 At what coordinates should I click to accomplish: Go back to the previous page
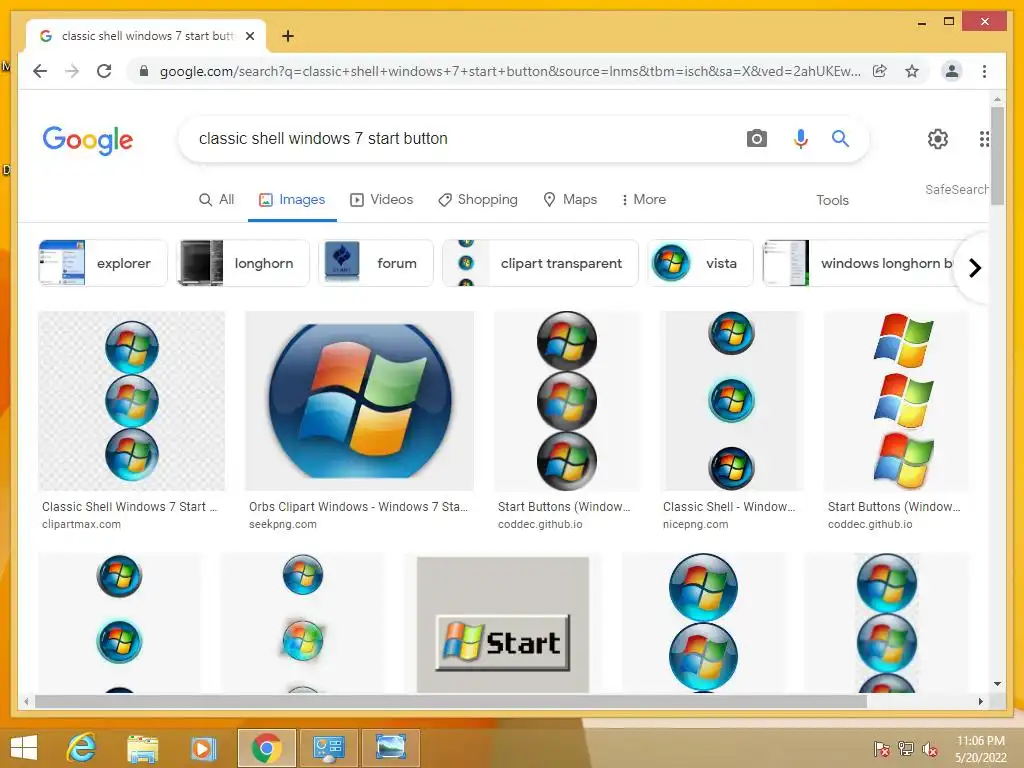click(40, 71)
